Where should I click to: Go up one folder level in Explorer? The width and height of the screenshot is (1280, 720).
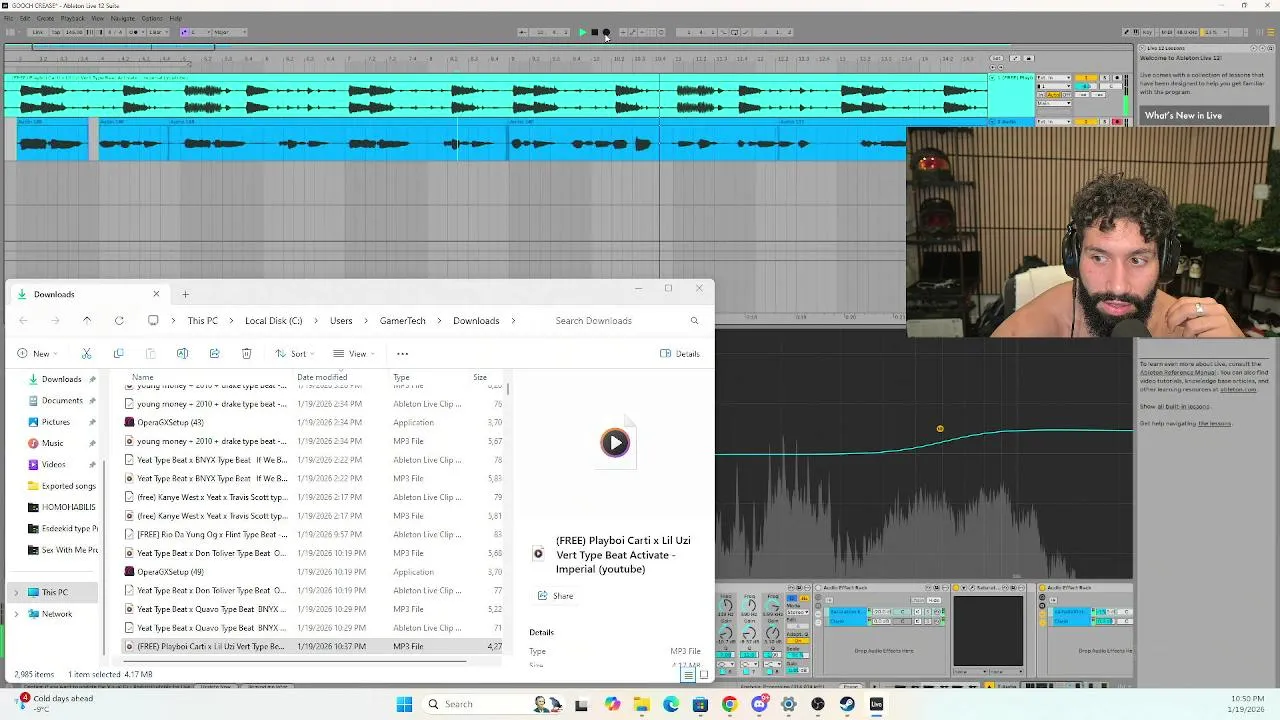click(x=87, y=321)
